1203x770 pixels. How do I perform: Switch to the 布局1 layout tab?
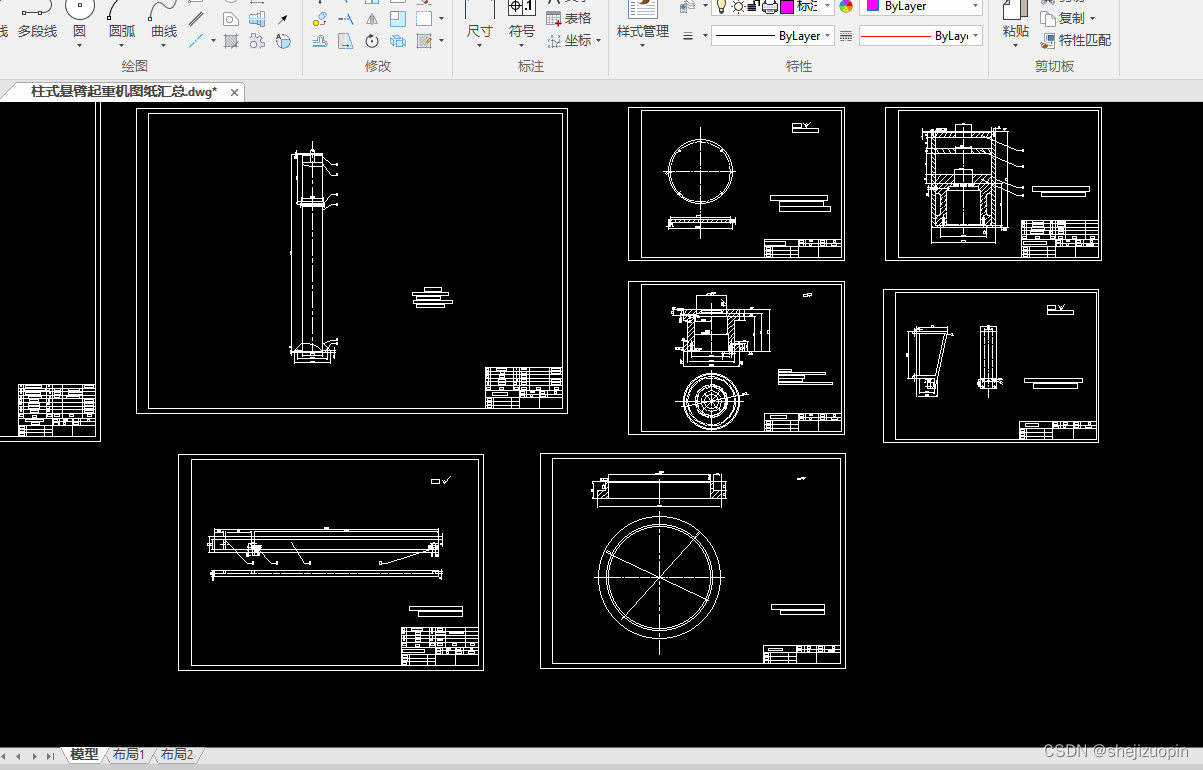pyautogui.click(x=129, y=754)
